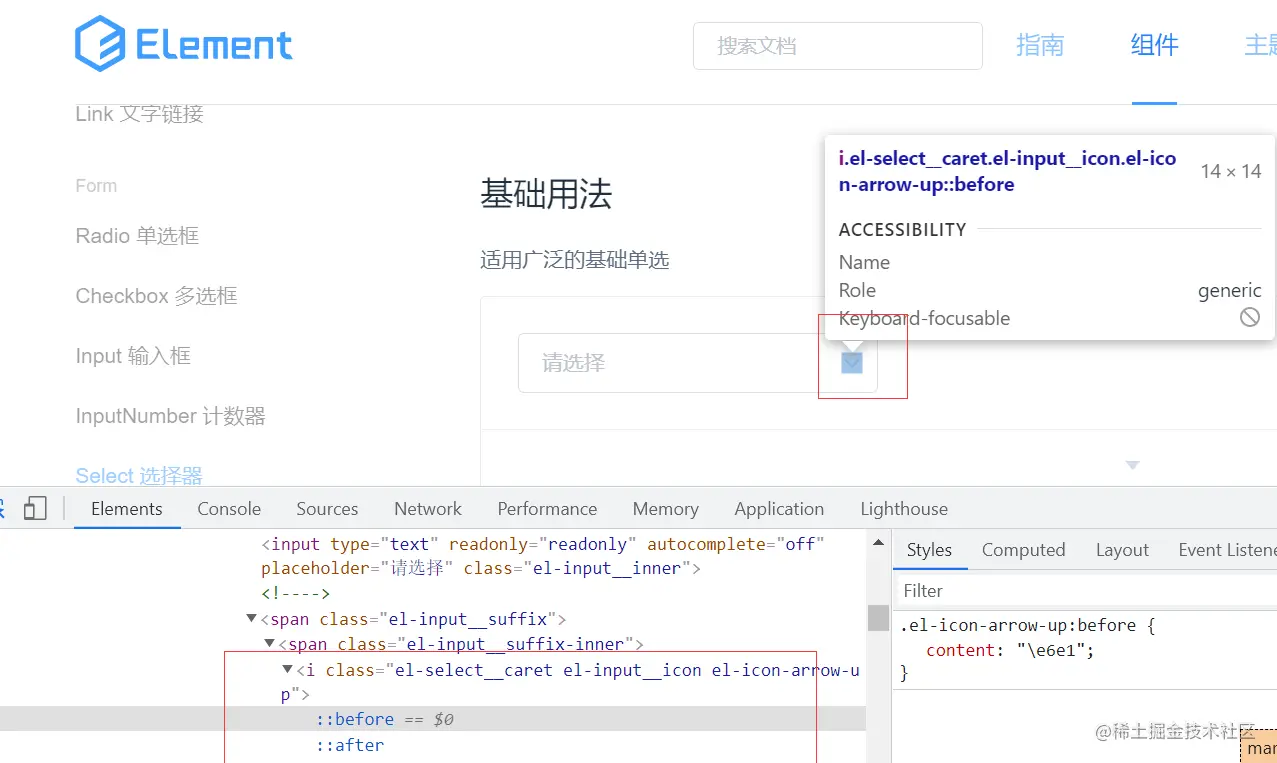Switch to the Console tab
This screenshot has height=763, width=1277.
(229, 509)
